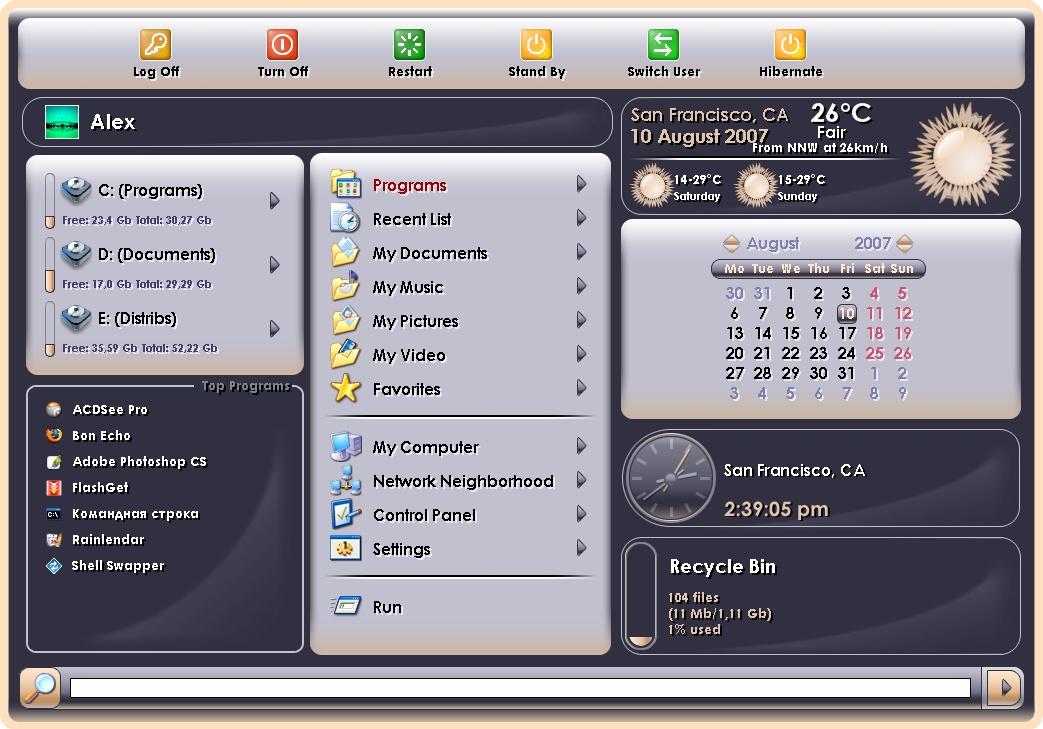The height and width of the screenshot is (729, 1043).
Task: Launch Bon Echo browser
Action: point(88,435)
